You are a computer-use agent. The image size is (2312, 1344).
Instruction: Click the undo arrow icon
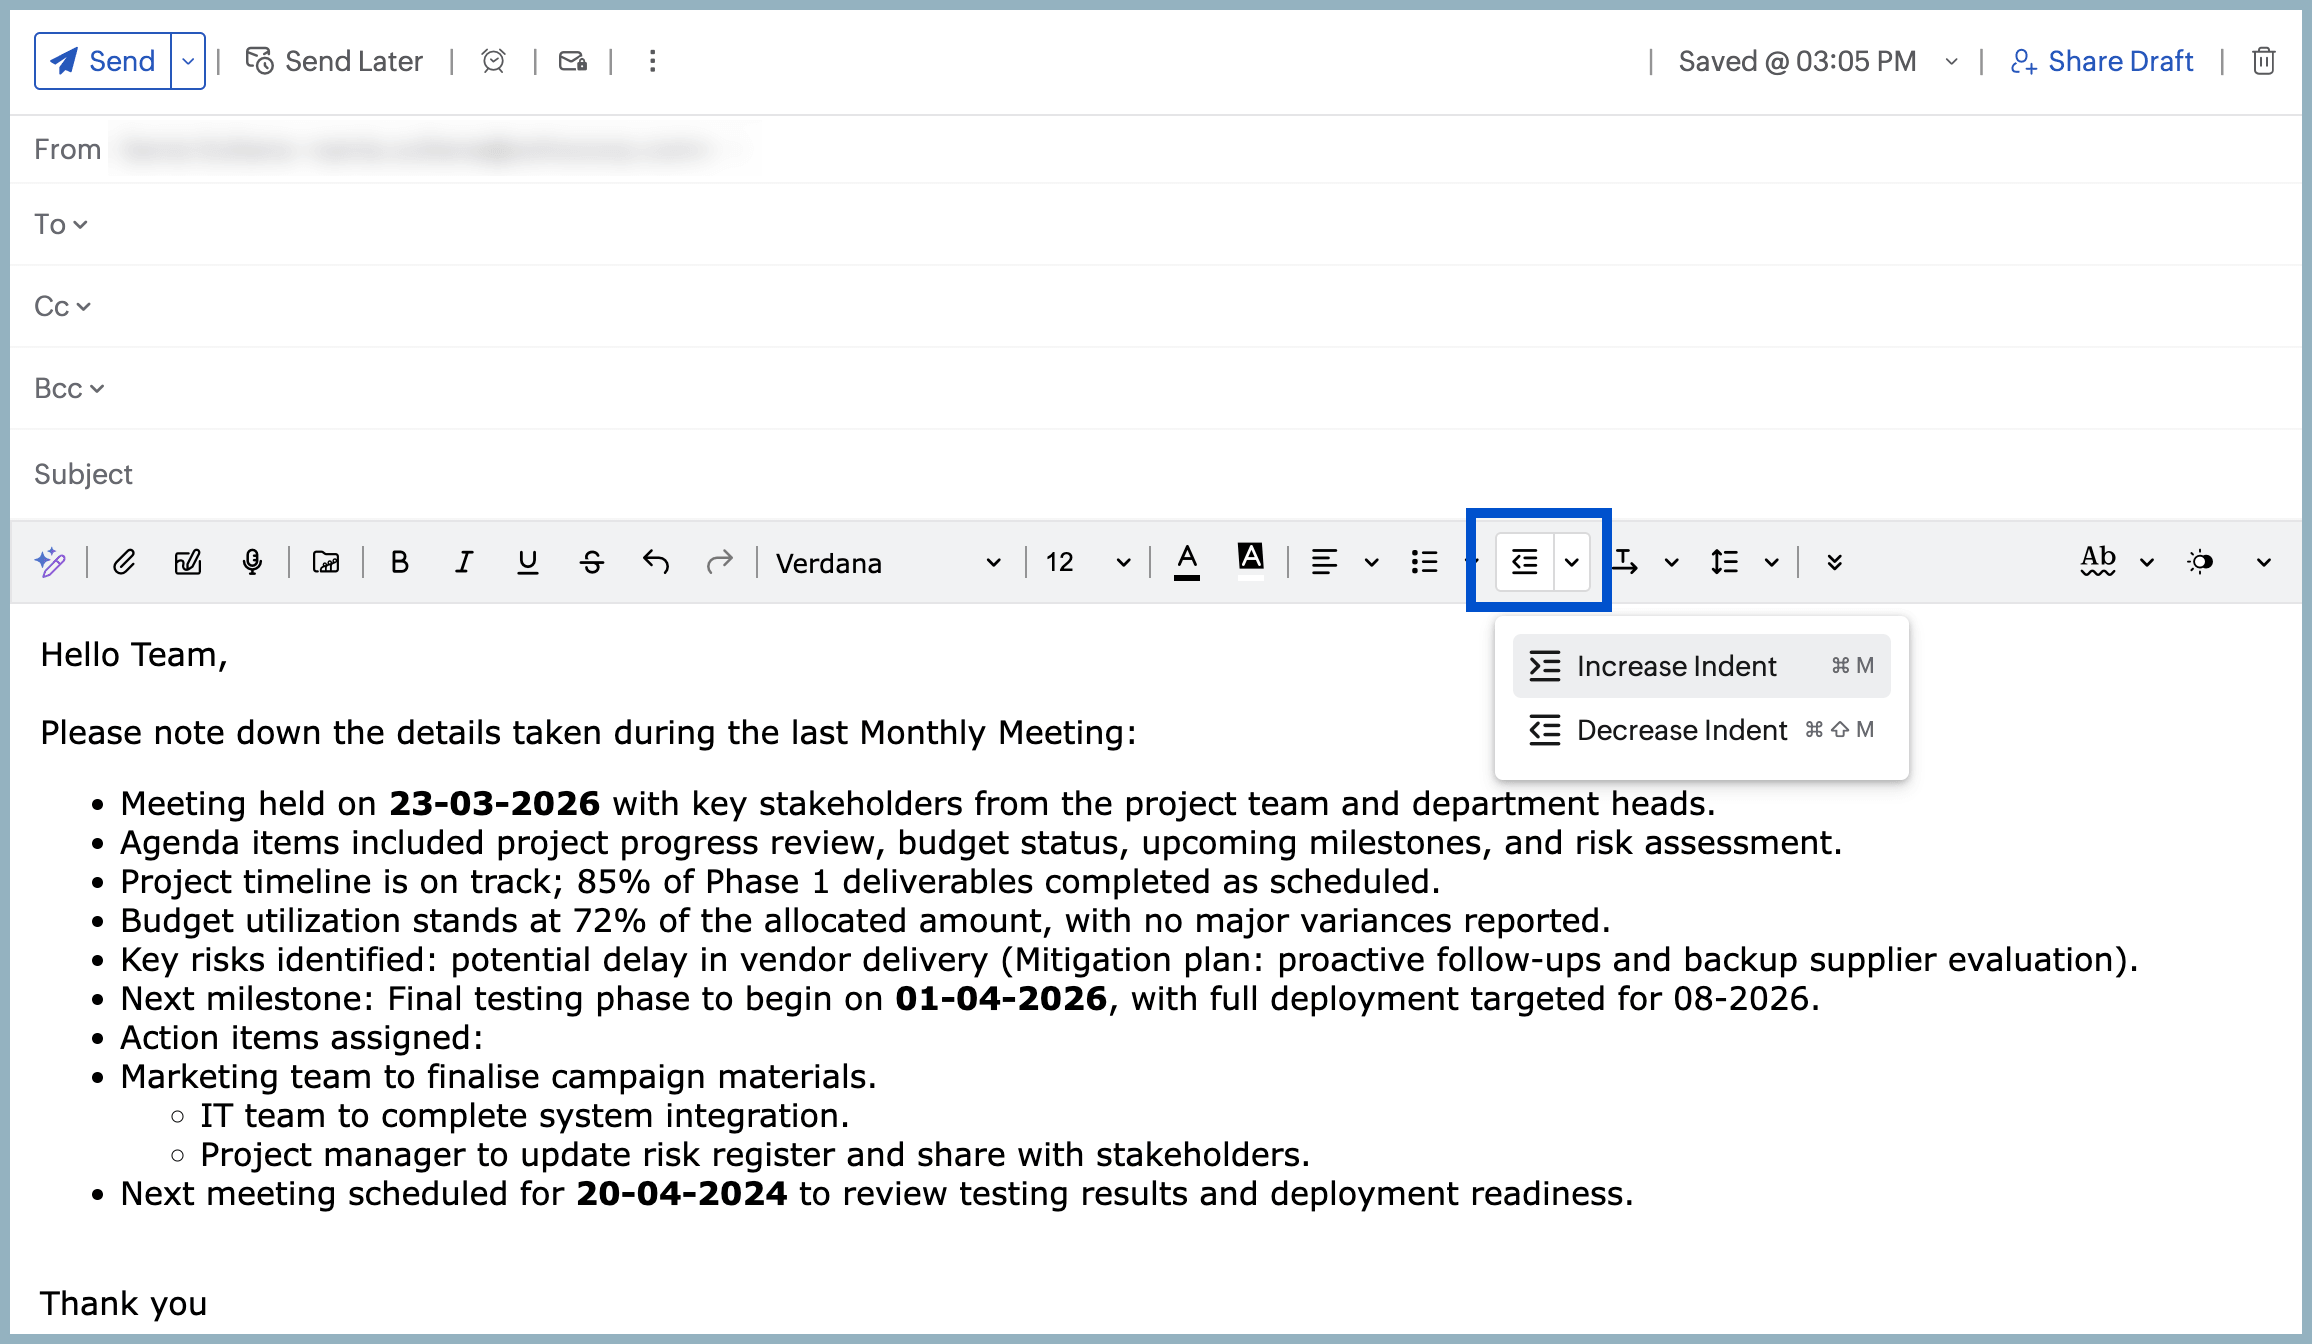(x=656, y=562)
